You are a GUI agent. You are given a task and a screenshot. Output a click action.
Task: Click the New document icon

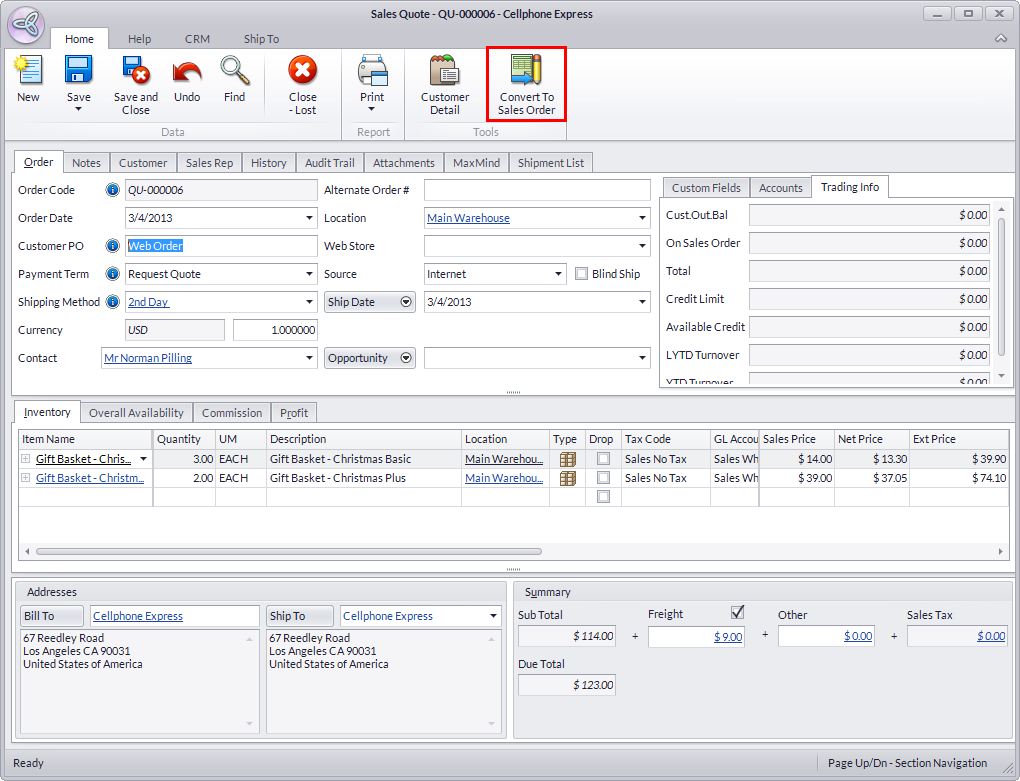coord(28,72)
